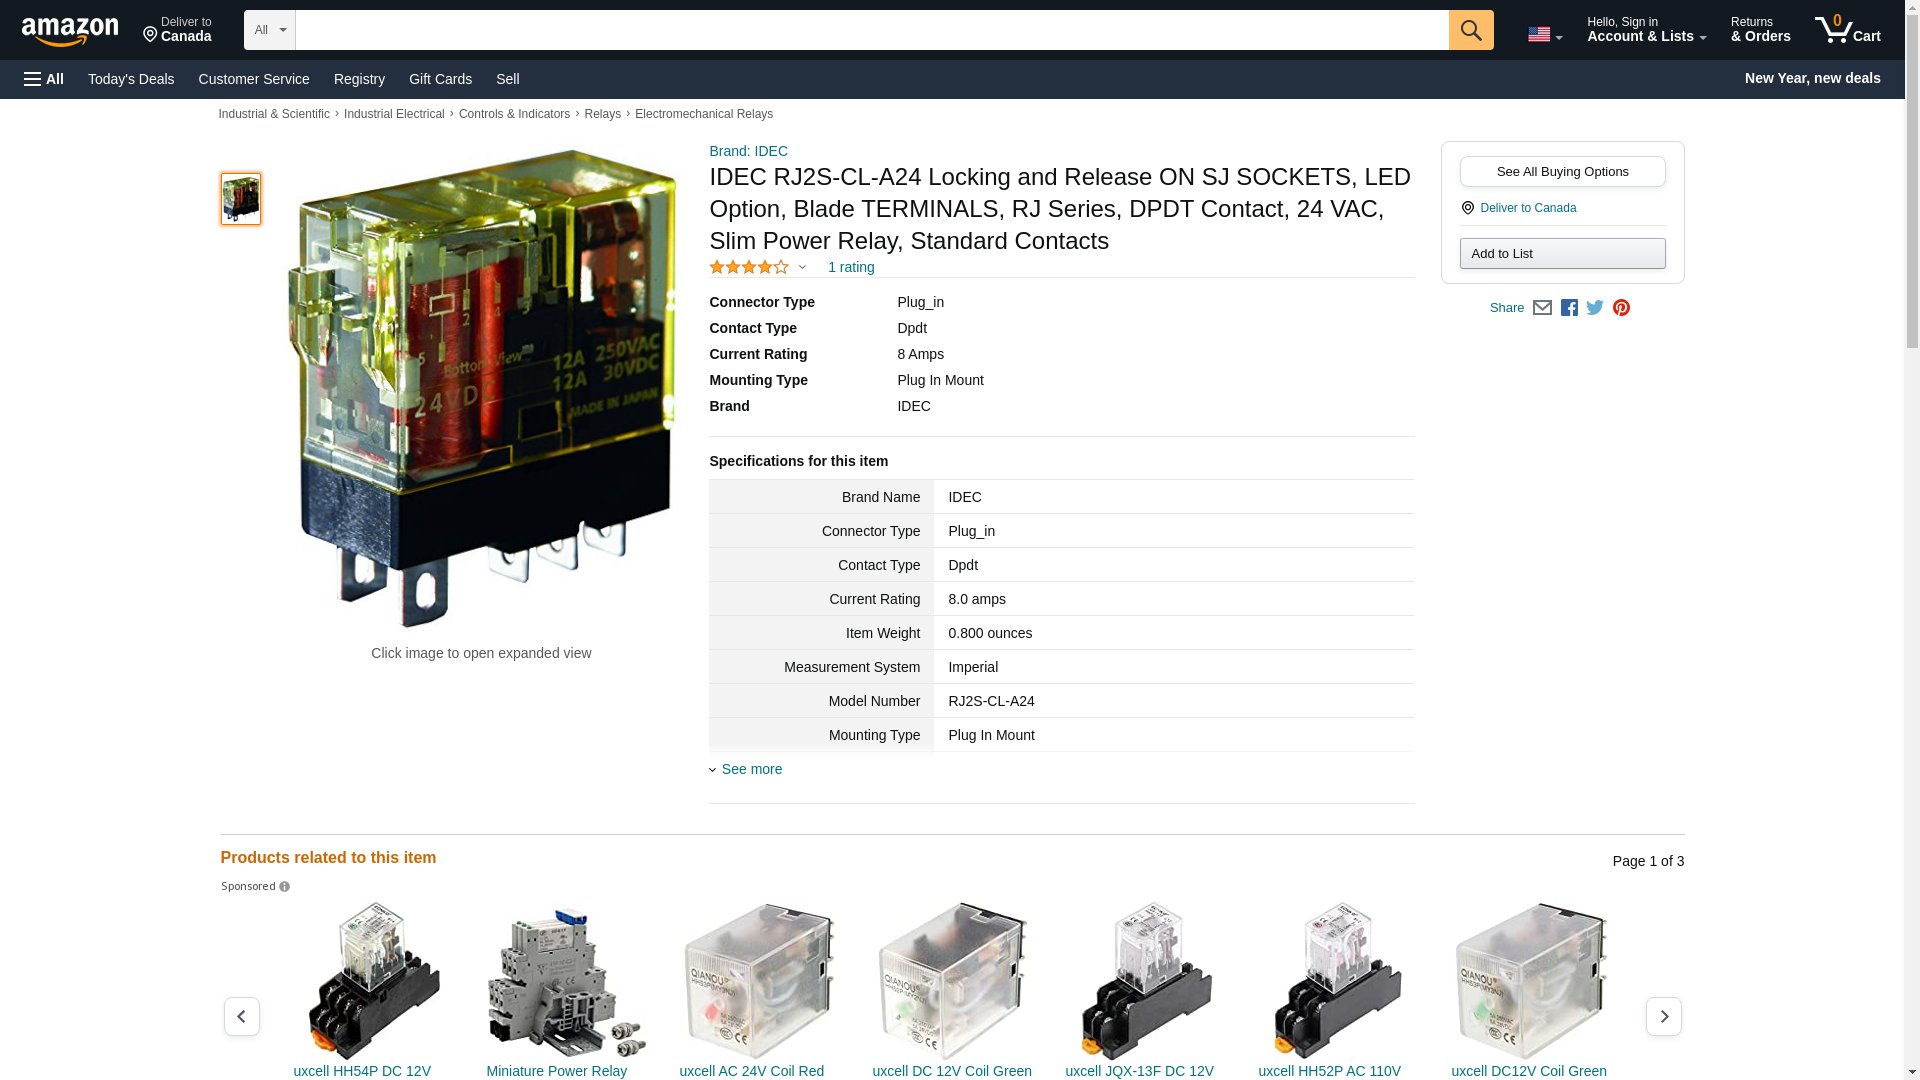Share product on Pinterest icon
1920x1080 pixels.
point(1621,308)
